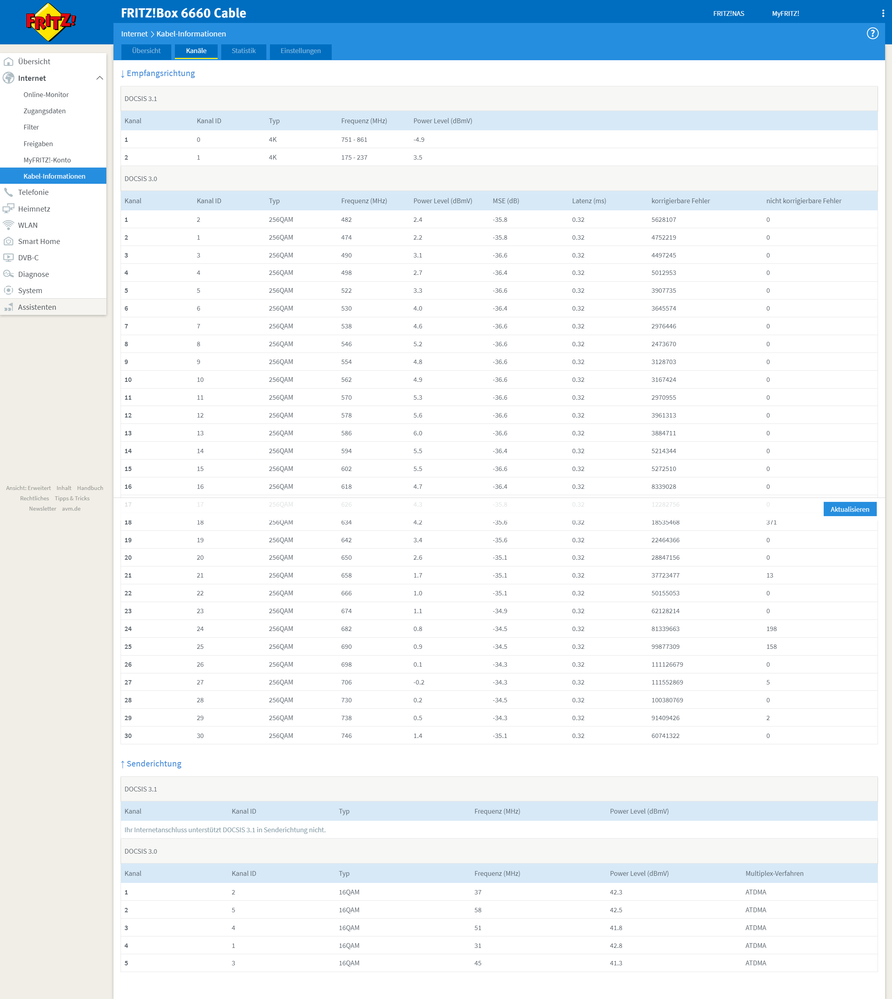Viewport: 892px width, 999px height.
Task: Click the Latenz (ms) column header
Action: [589, 201]
